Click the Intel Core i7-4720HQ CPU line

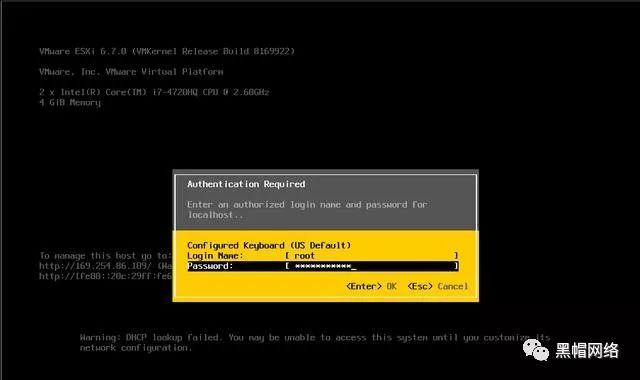(154, 92)
